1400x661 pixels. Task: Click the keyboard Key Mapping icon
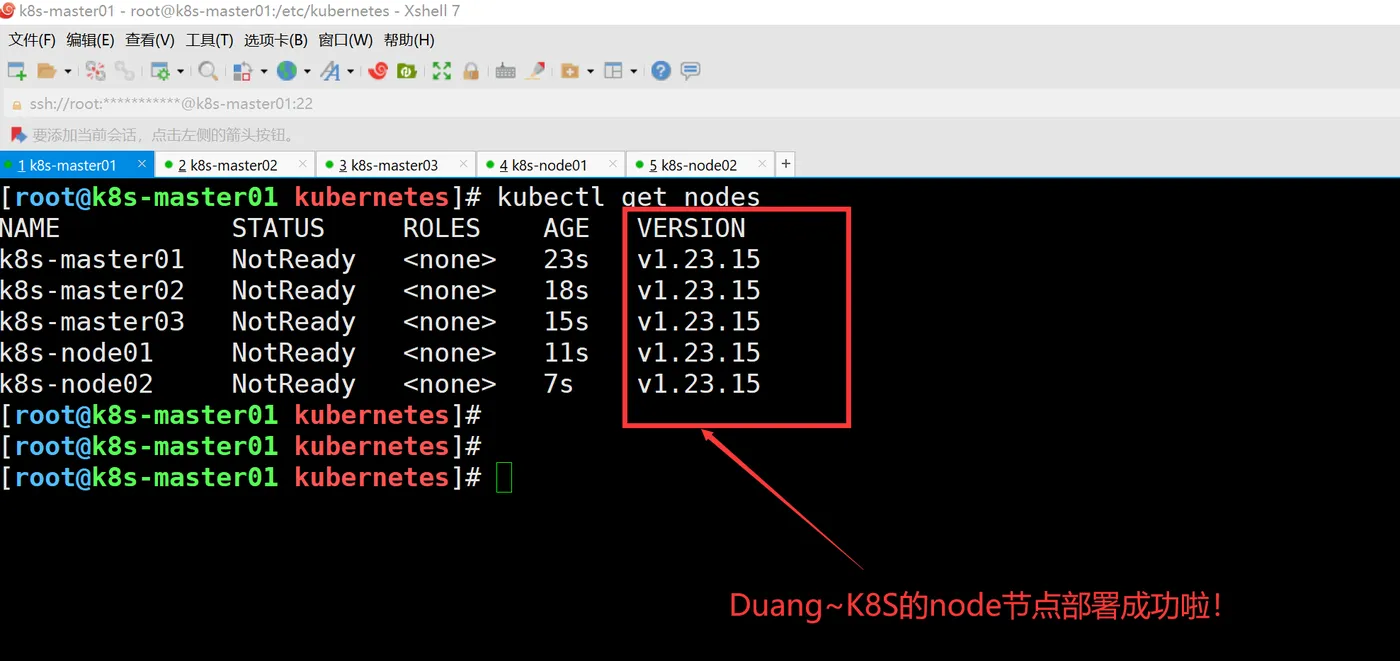[x=505, y=71]
